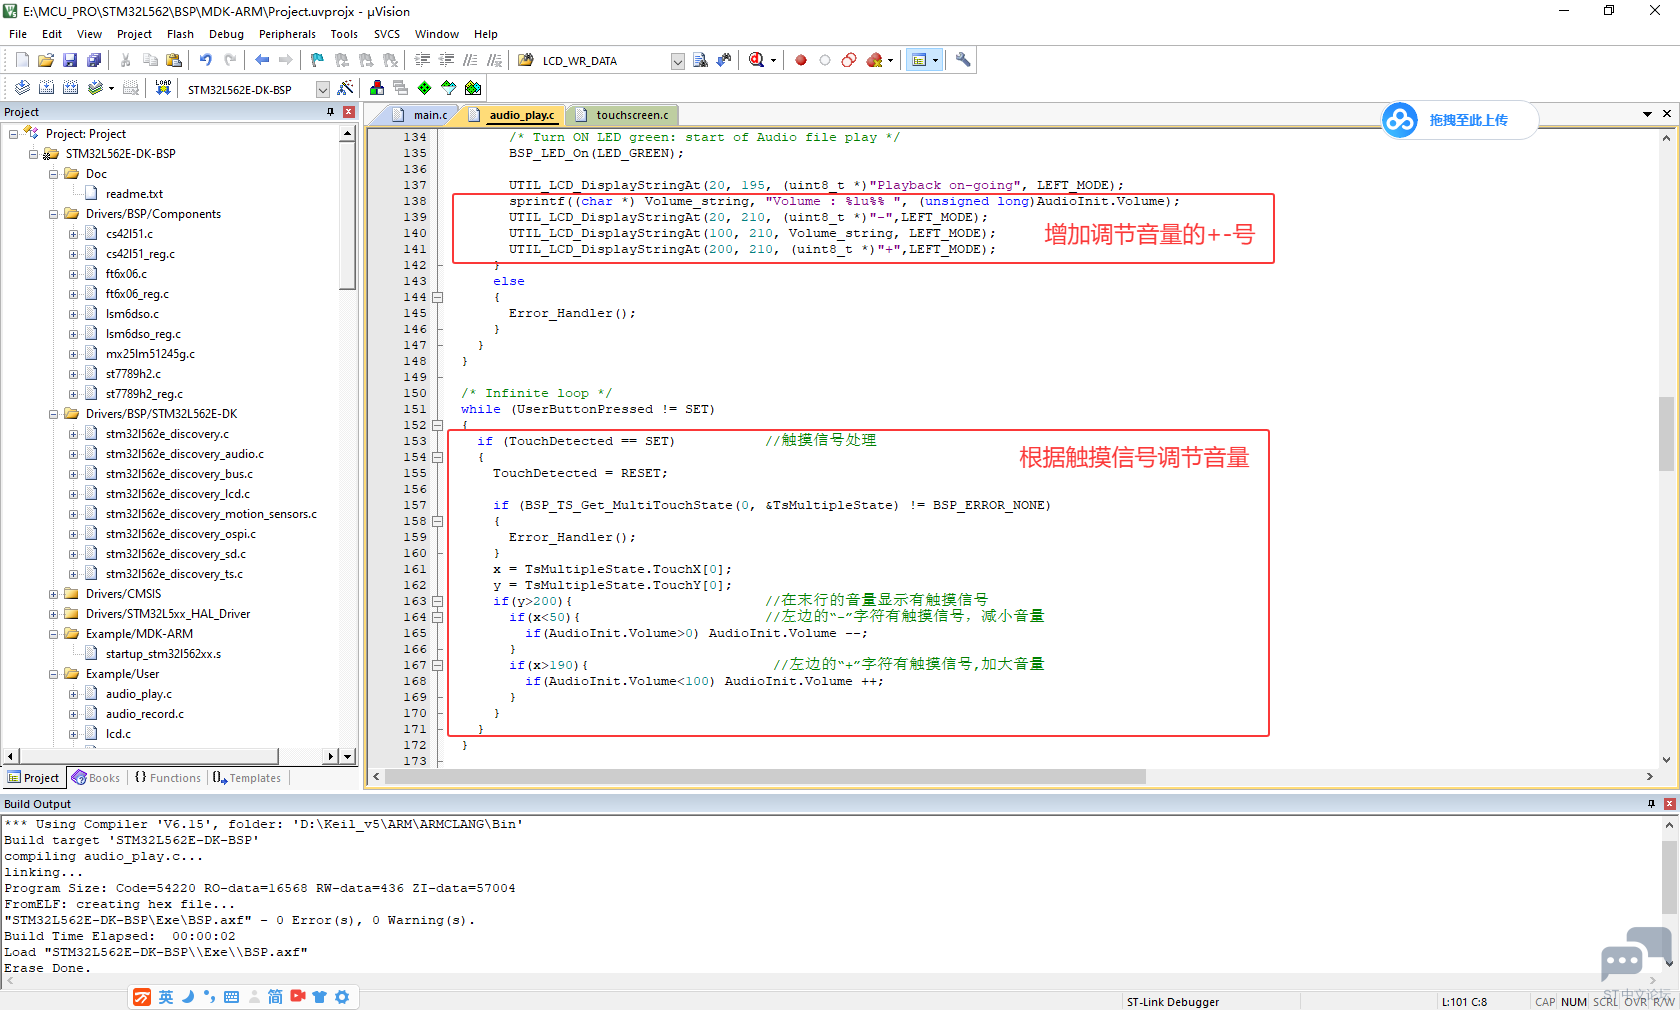
Task: Close the Project panel
Action: click(349, 112)
